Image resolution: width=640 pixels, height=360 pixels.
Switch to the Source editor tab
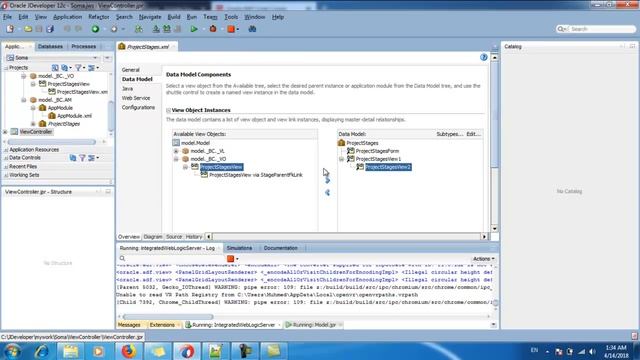(x=174, y=237)
